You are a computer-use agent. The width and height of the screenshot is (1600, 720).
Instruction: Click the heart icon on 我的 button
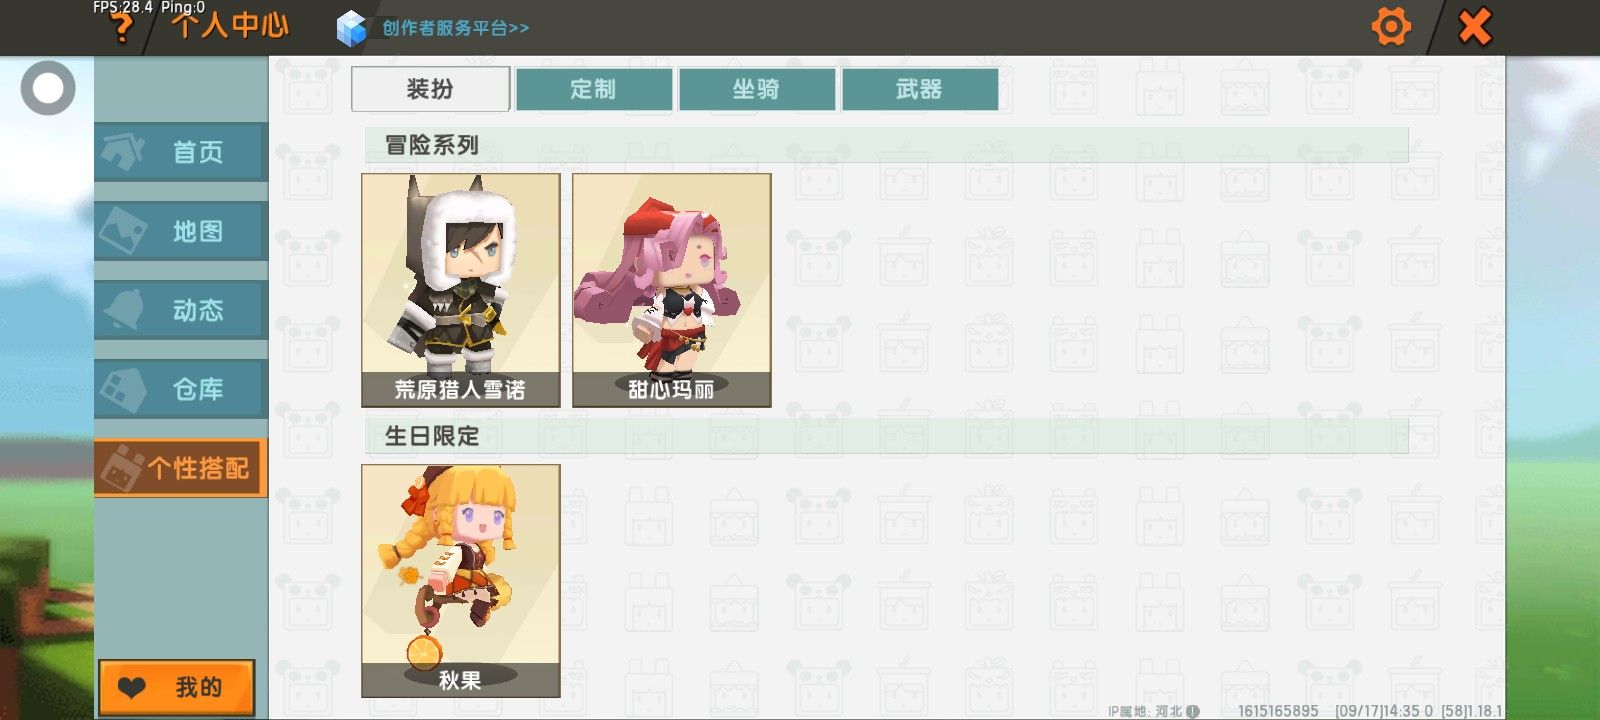pos(132,687)
